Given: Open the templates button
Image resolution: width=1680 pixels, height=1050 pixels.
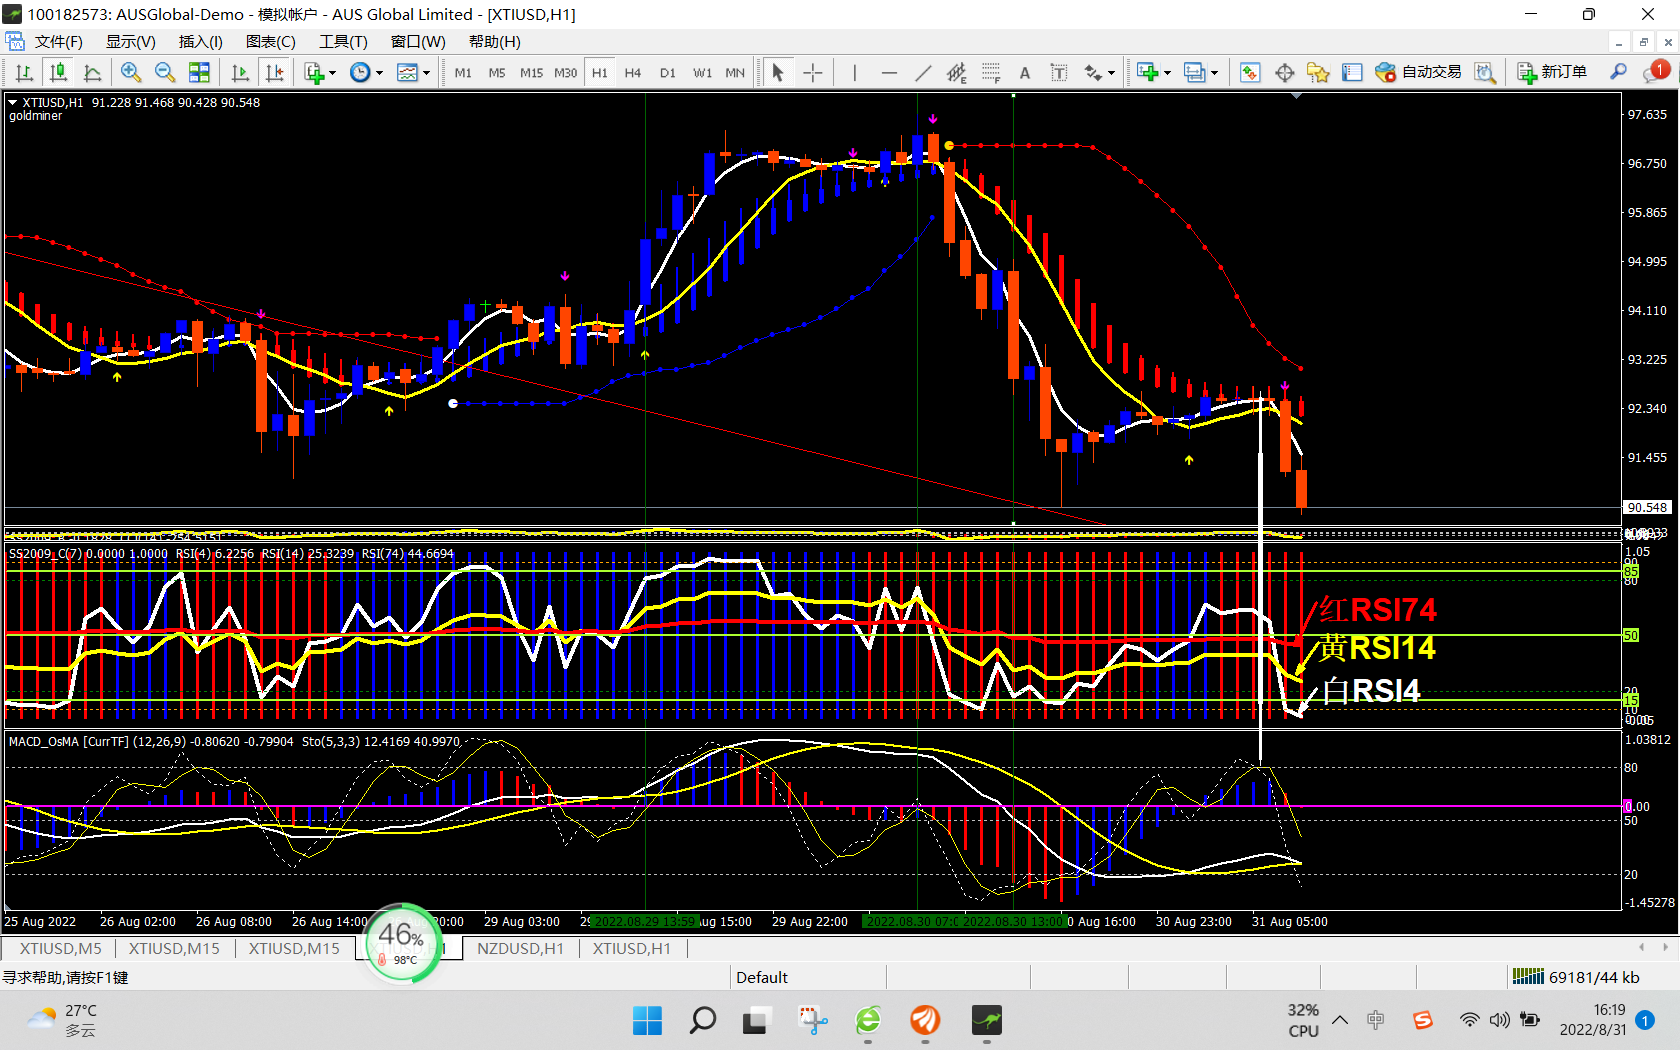Looking at the screenshot, I should (x=407, y=72).
